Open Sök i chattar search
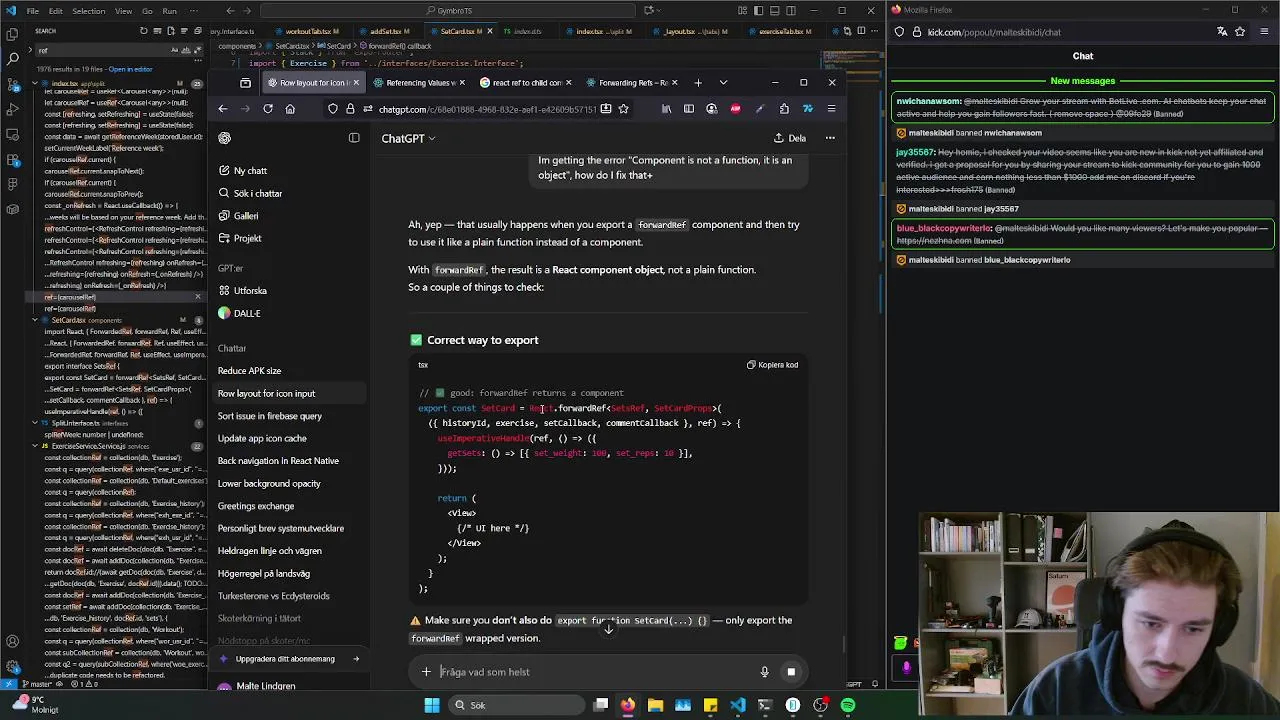This screenshot has width=1280, height=720. [x=250, y=193]
